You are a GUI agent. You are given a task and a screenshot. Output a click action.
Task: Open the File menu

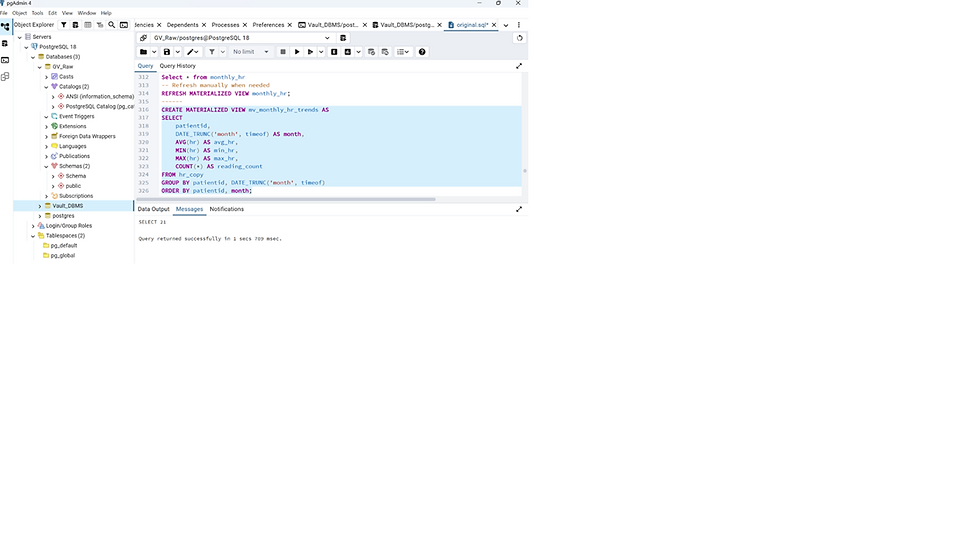click(x=4, y=12)
